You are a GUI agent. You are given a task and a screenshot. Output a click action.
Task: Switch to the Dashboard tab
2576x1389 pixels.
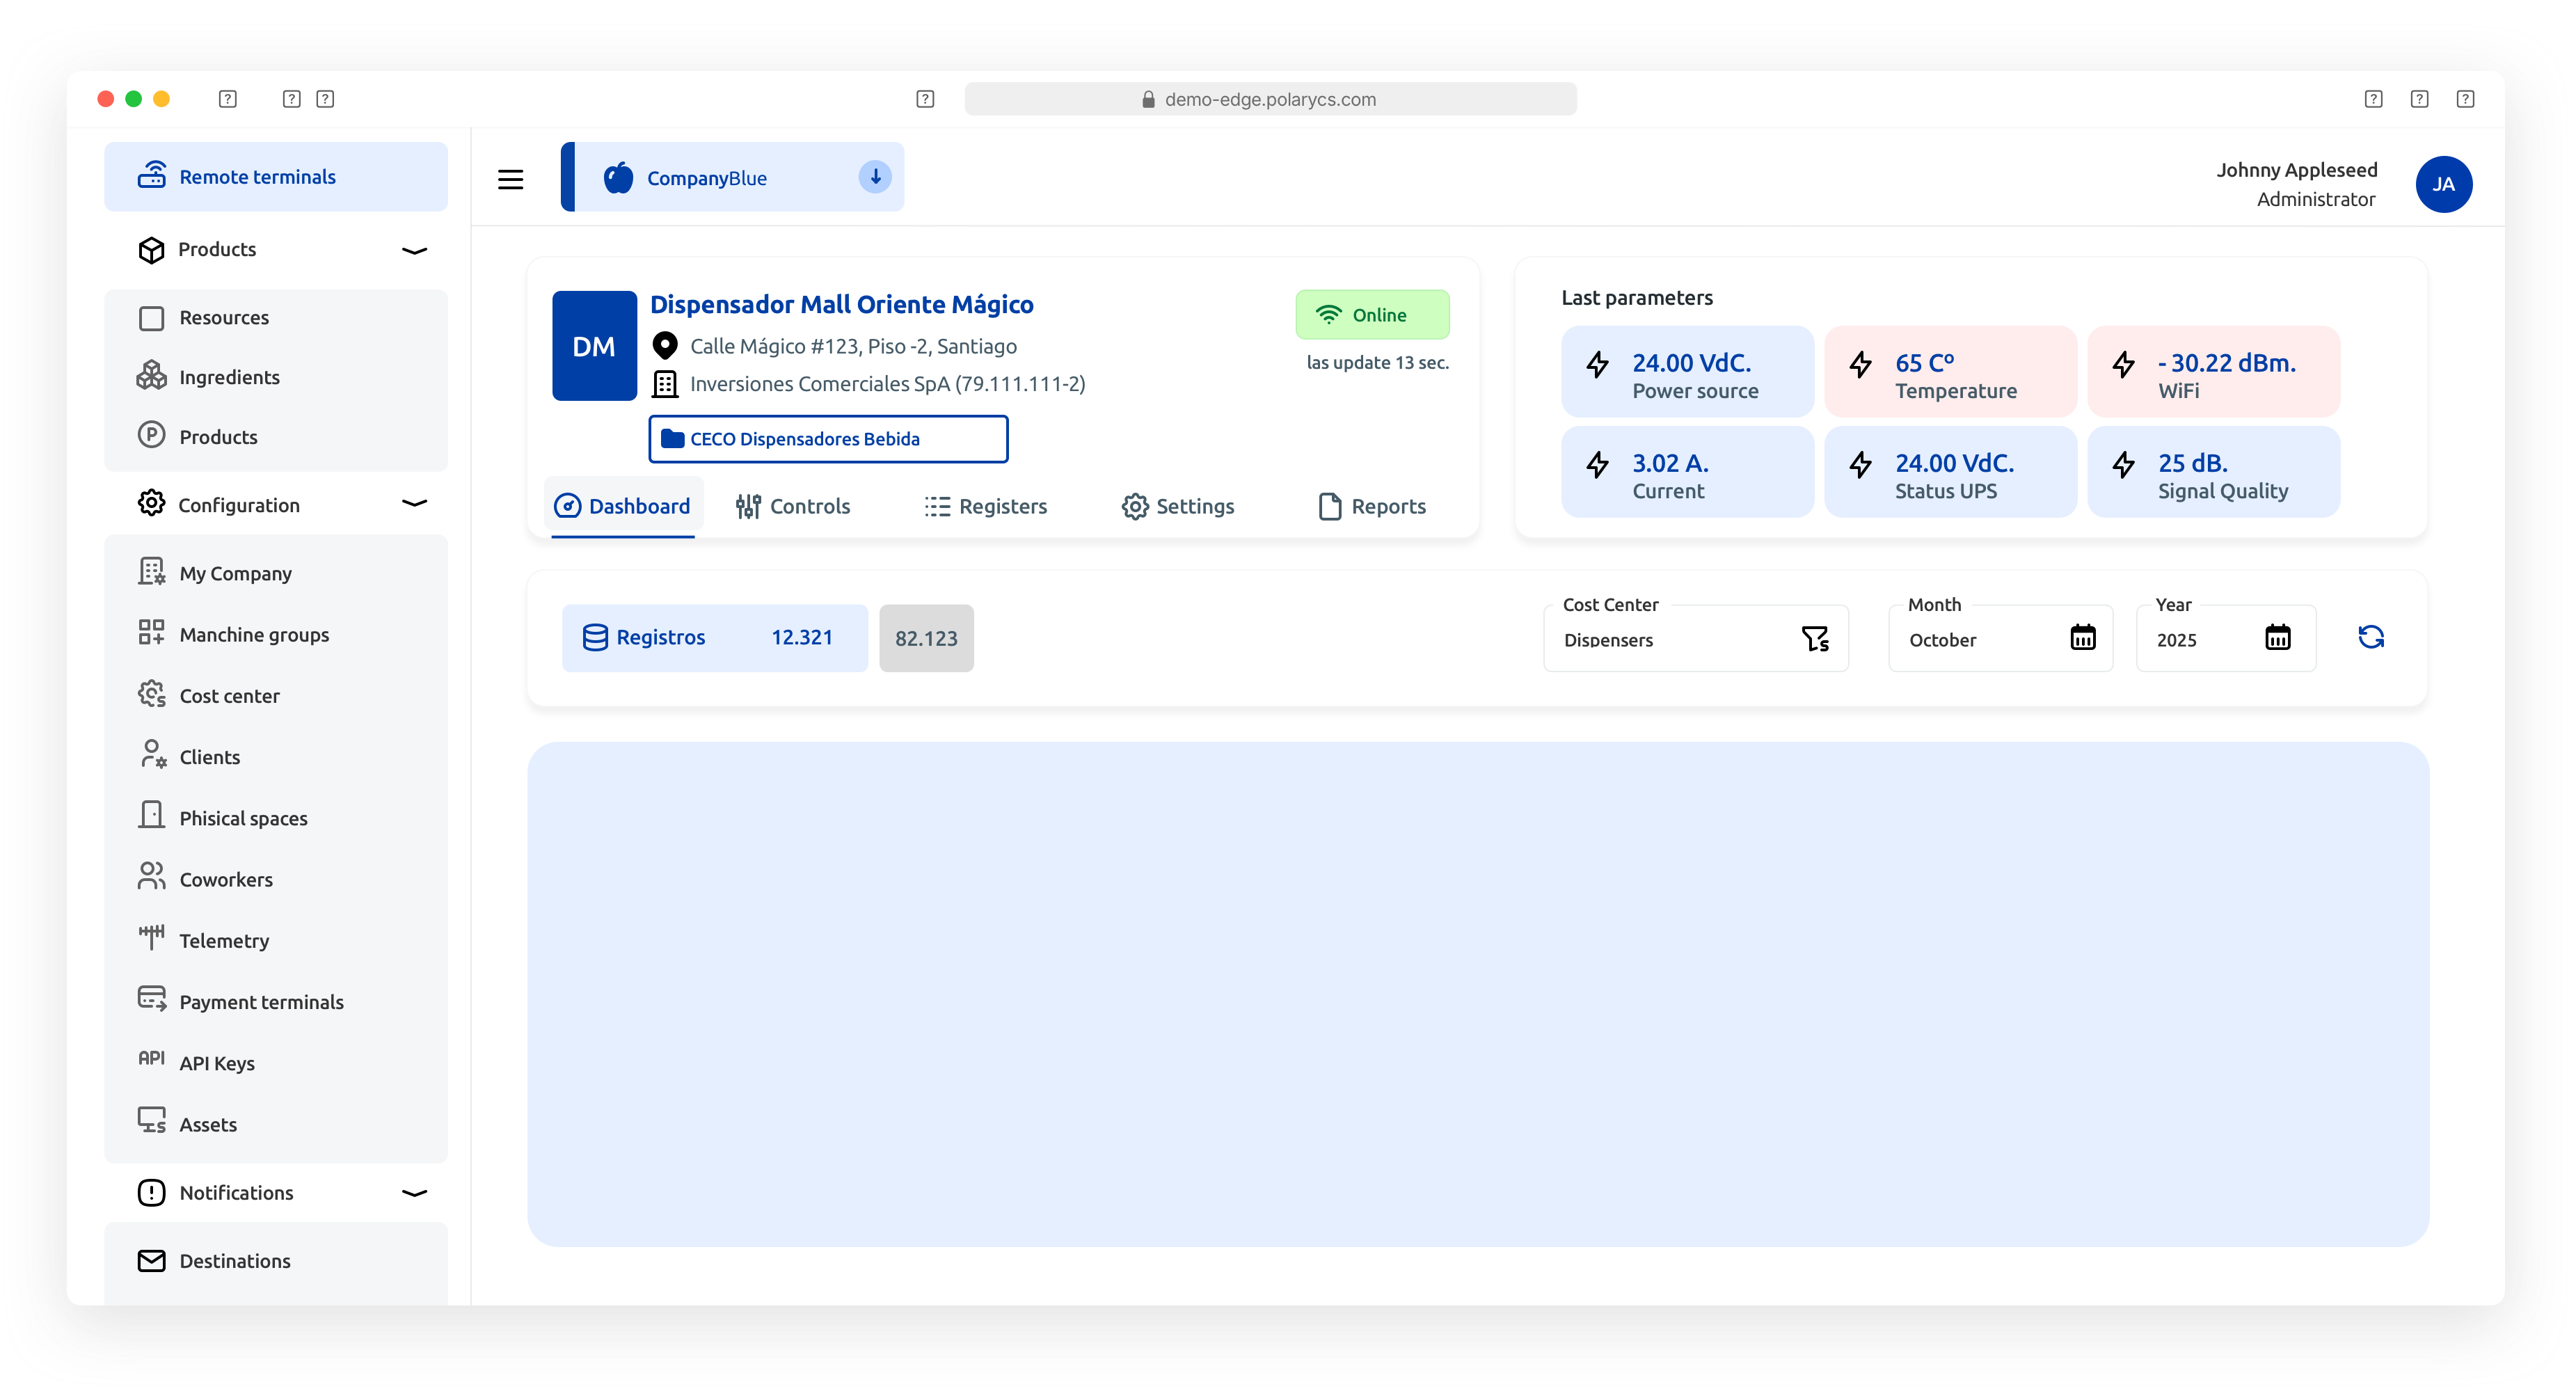(623, 506)
